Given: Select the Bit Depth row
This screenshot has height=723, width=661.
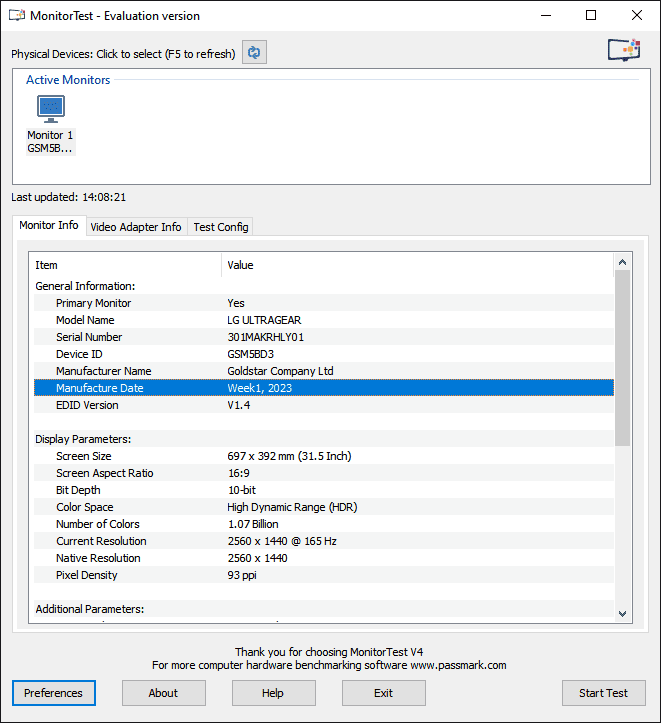Looking at the screenshot, I should click(x=324, y=490).
